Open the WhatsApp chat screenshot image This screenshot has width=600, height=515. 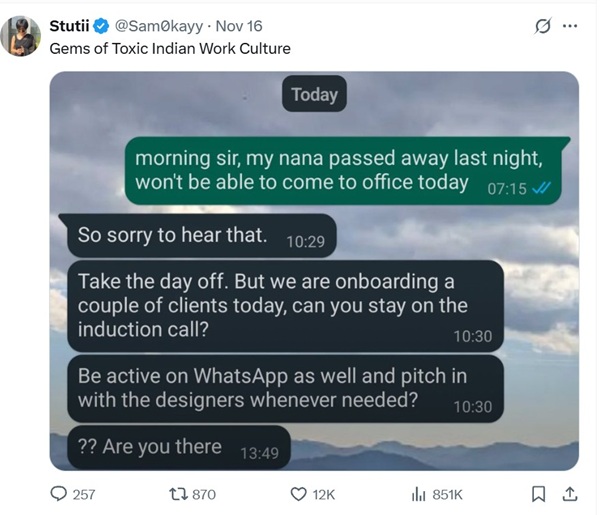[x=314, y=300]
